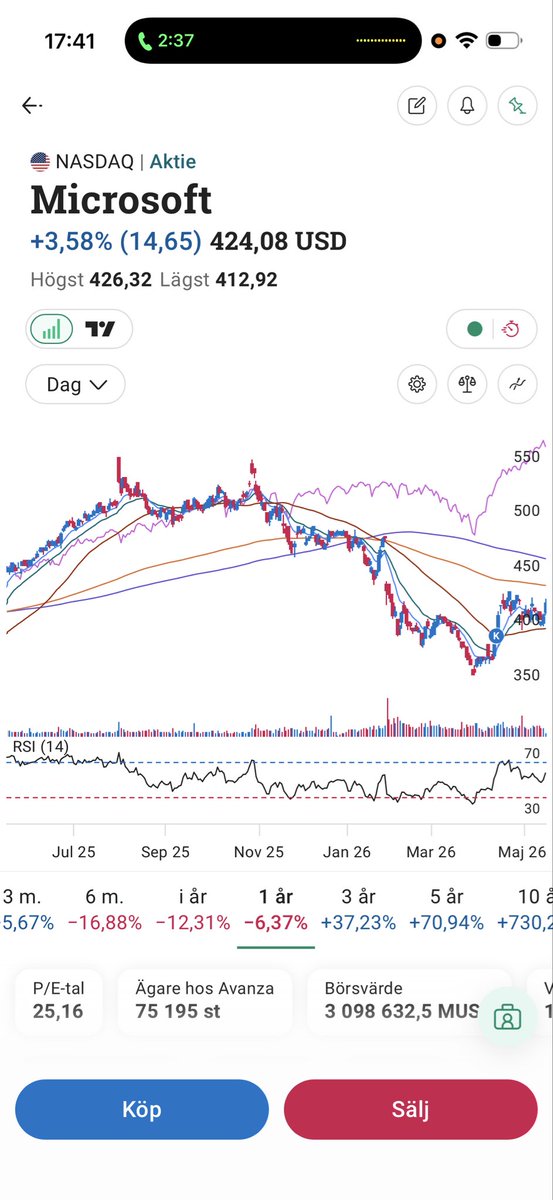Select the i år period tab
This screenshot has width=553, height=1200.
(x=191, y=910)
